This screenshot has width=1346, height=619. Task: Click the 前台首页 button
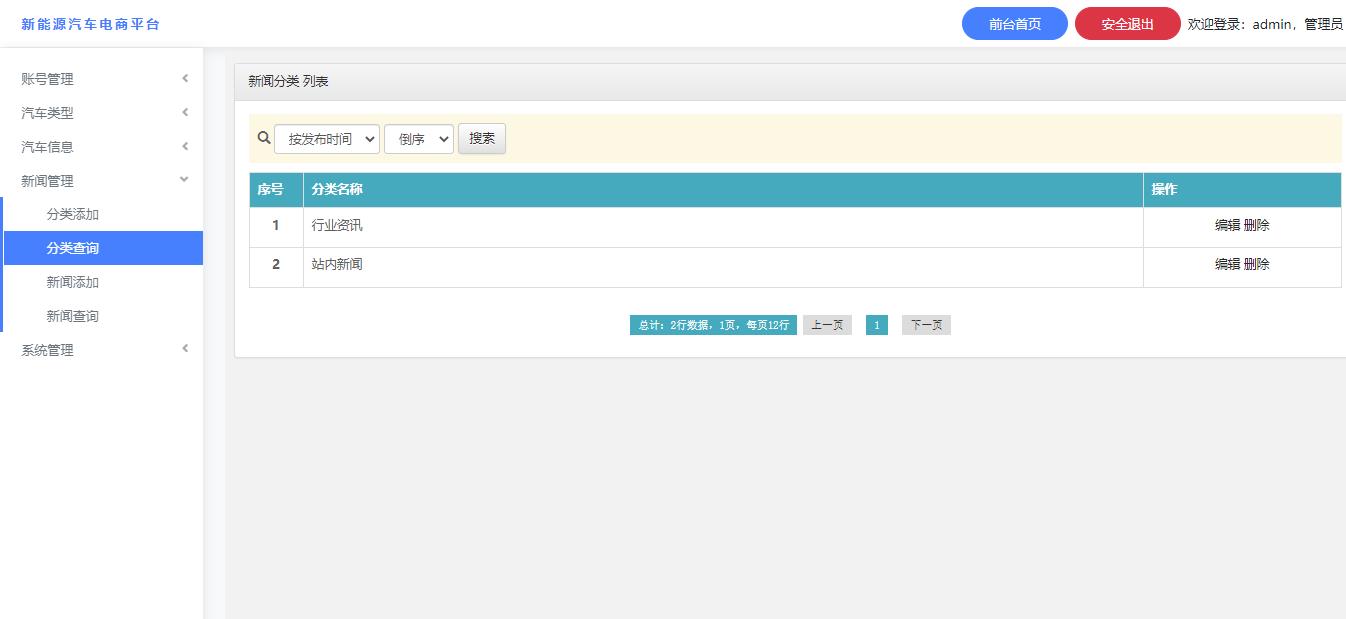click(x=1014, y=24)
